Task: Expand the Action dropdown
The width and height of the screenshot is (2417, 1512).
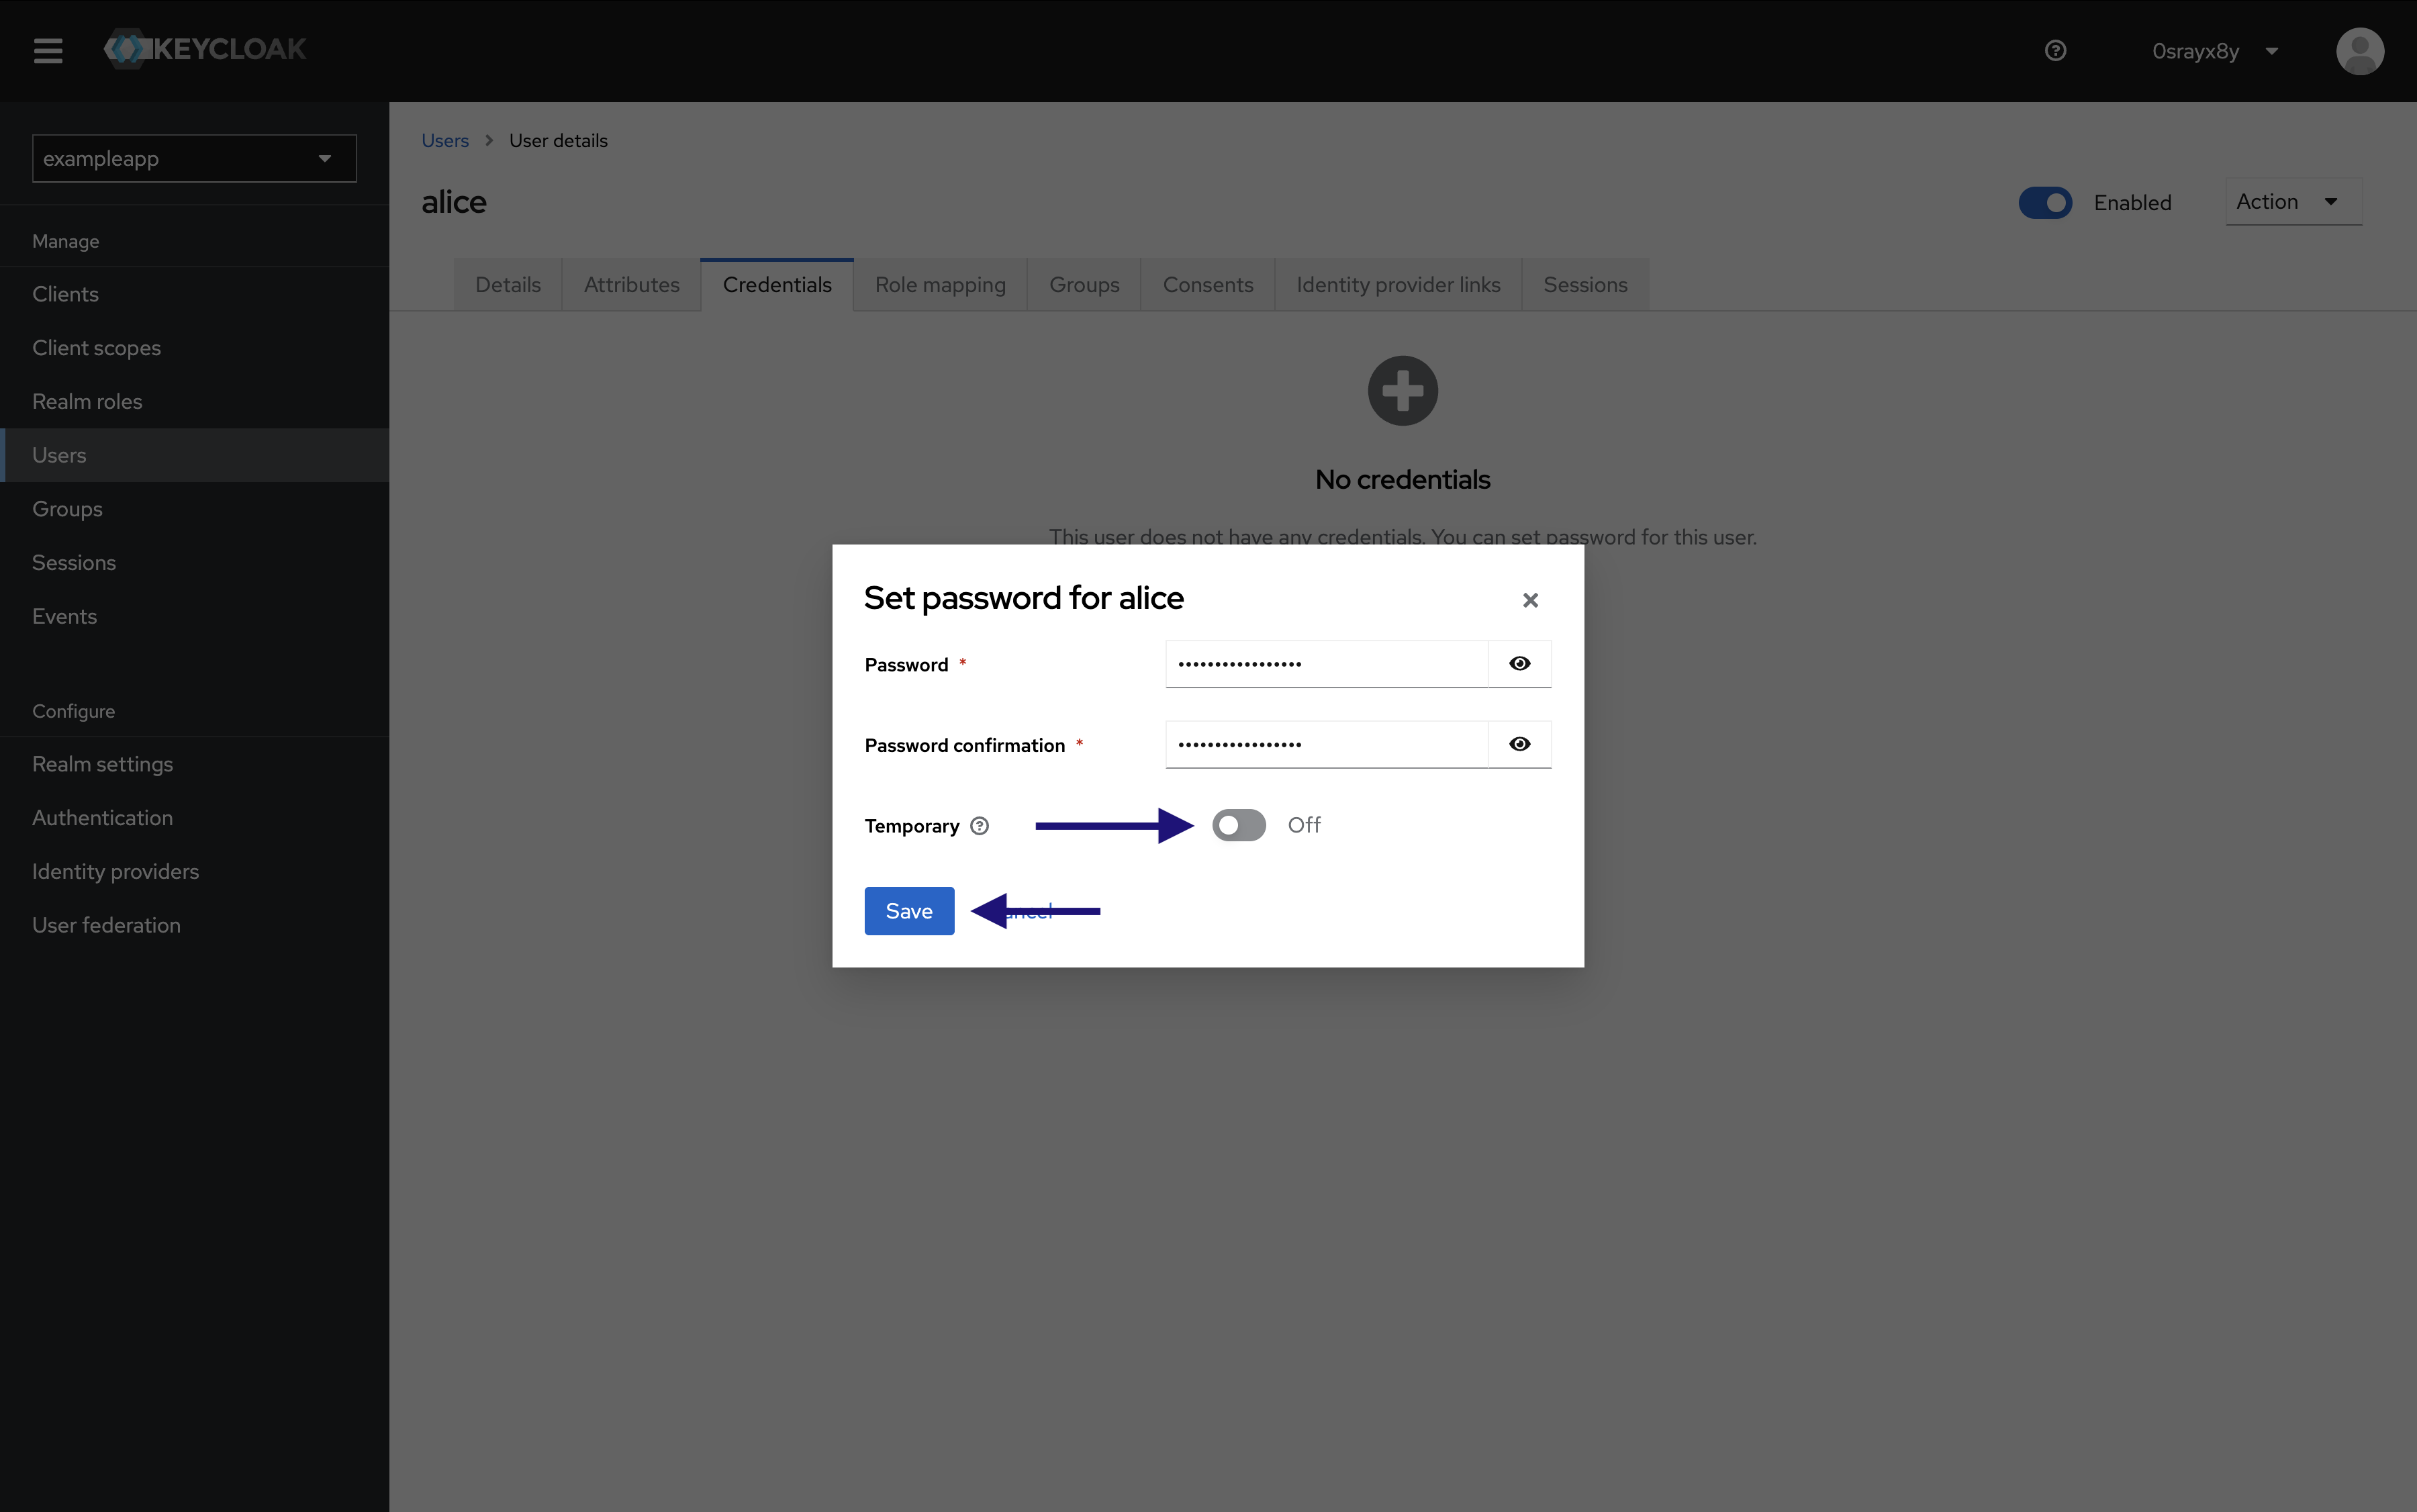Action: click(x=2293, y=202)
